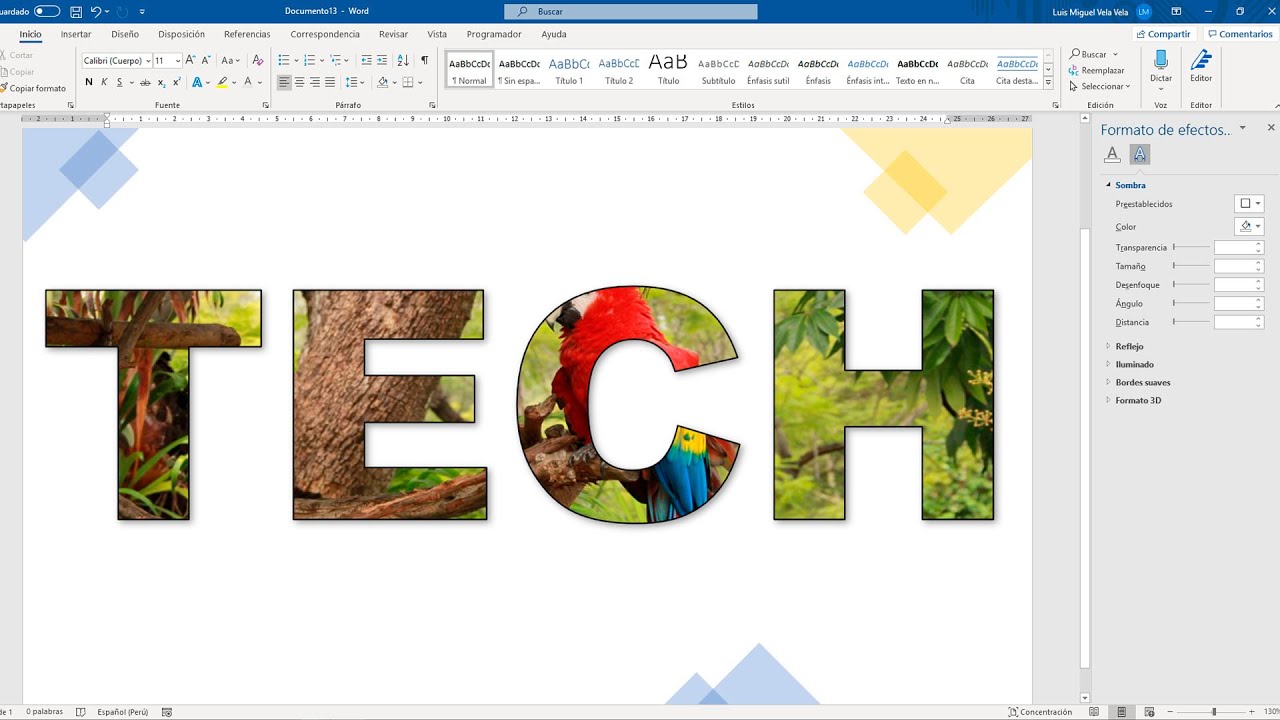Open the Correspondencia tab
The image size is (1280, 720).
pyautogui.click(x=325, y=34)
